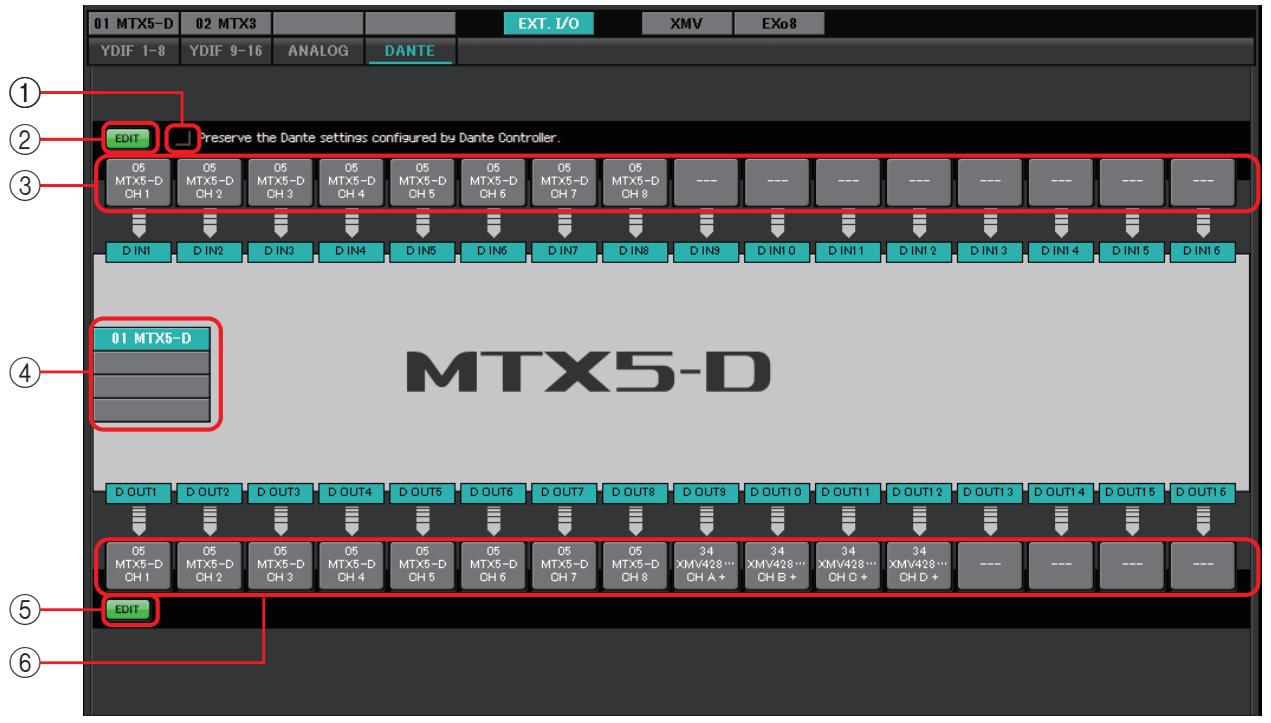The height and width of the screenshot is (723, 1271).
Task: Select output destination 05 MTX5-D CH 4
Action: (352, 566)
